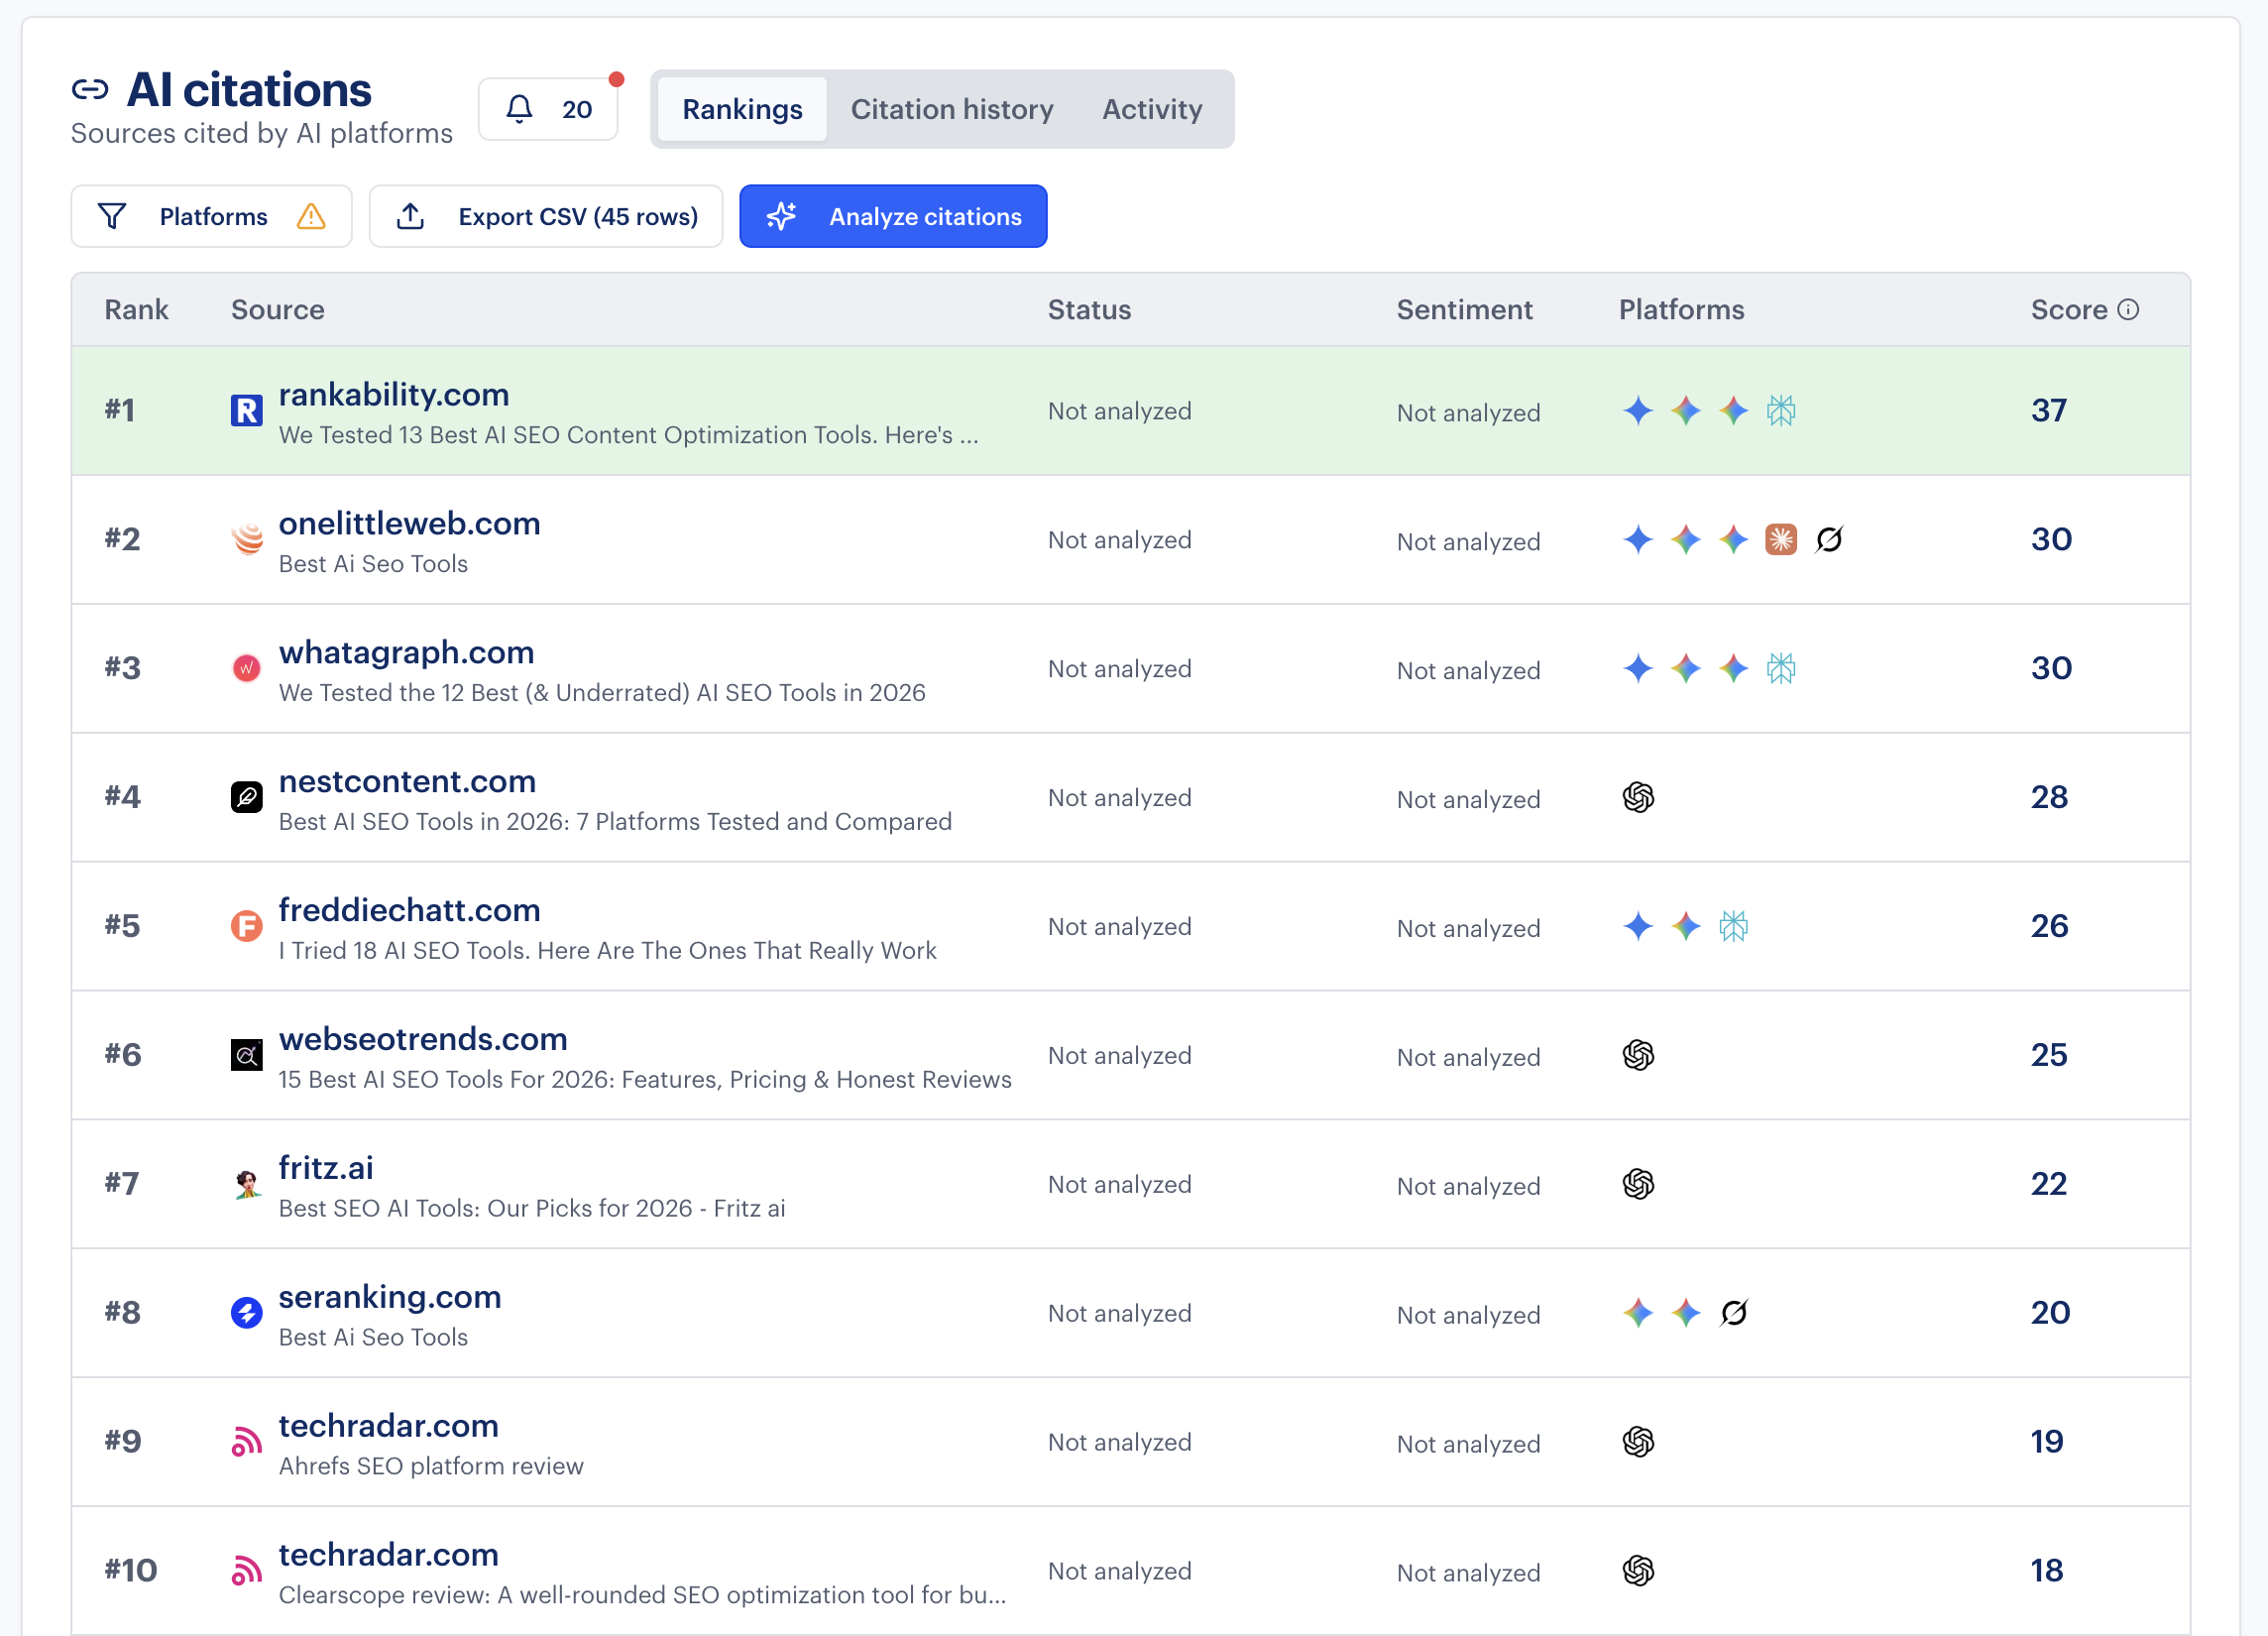The image size is (2268, 1636).
Task: Click the freddiechatt.com orange F favicon
Action: 246,926
